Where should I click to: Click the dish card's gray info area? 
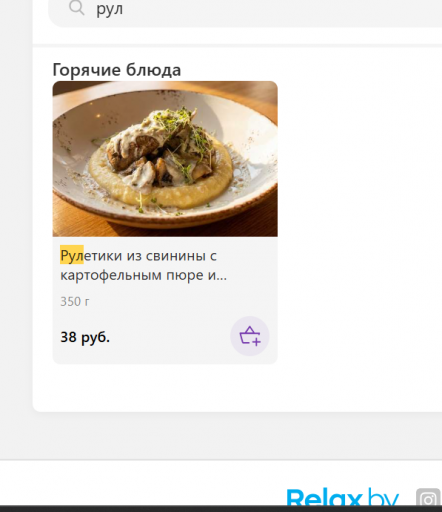pos(165,300)
